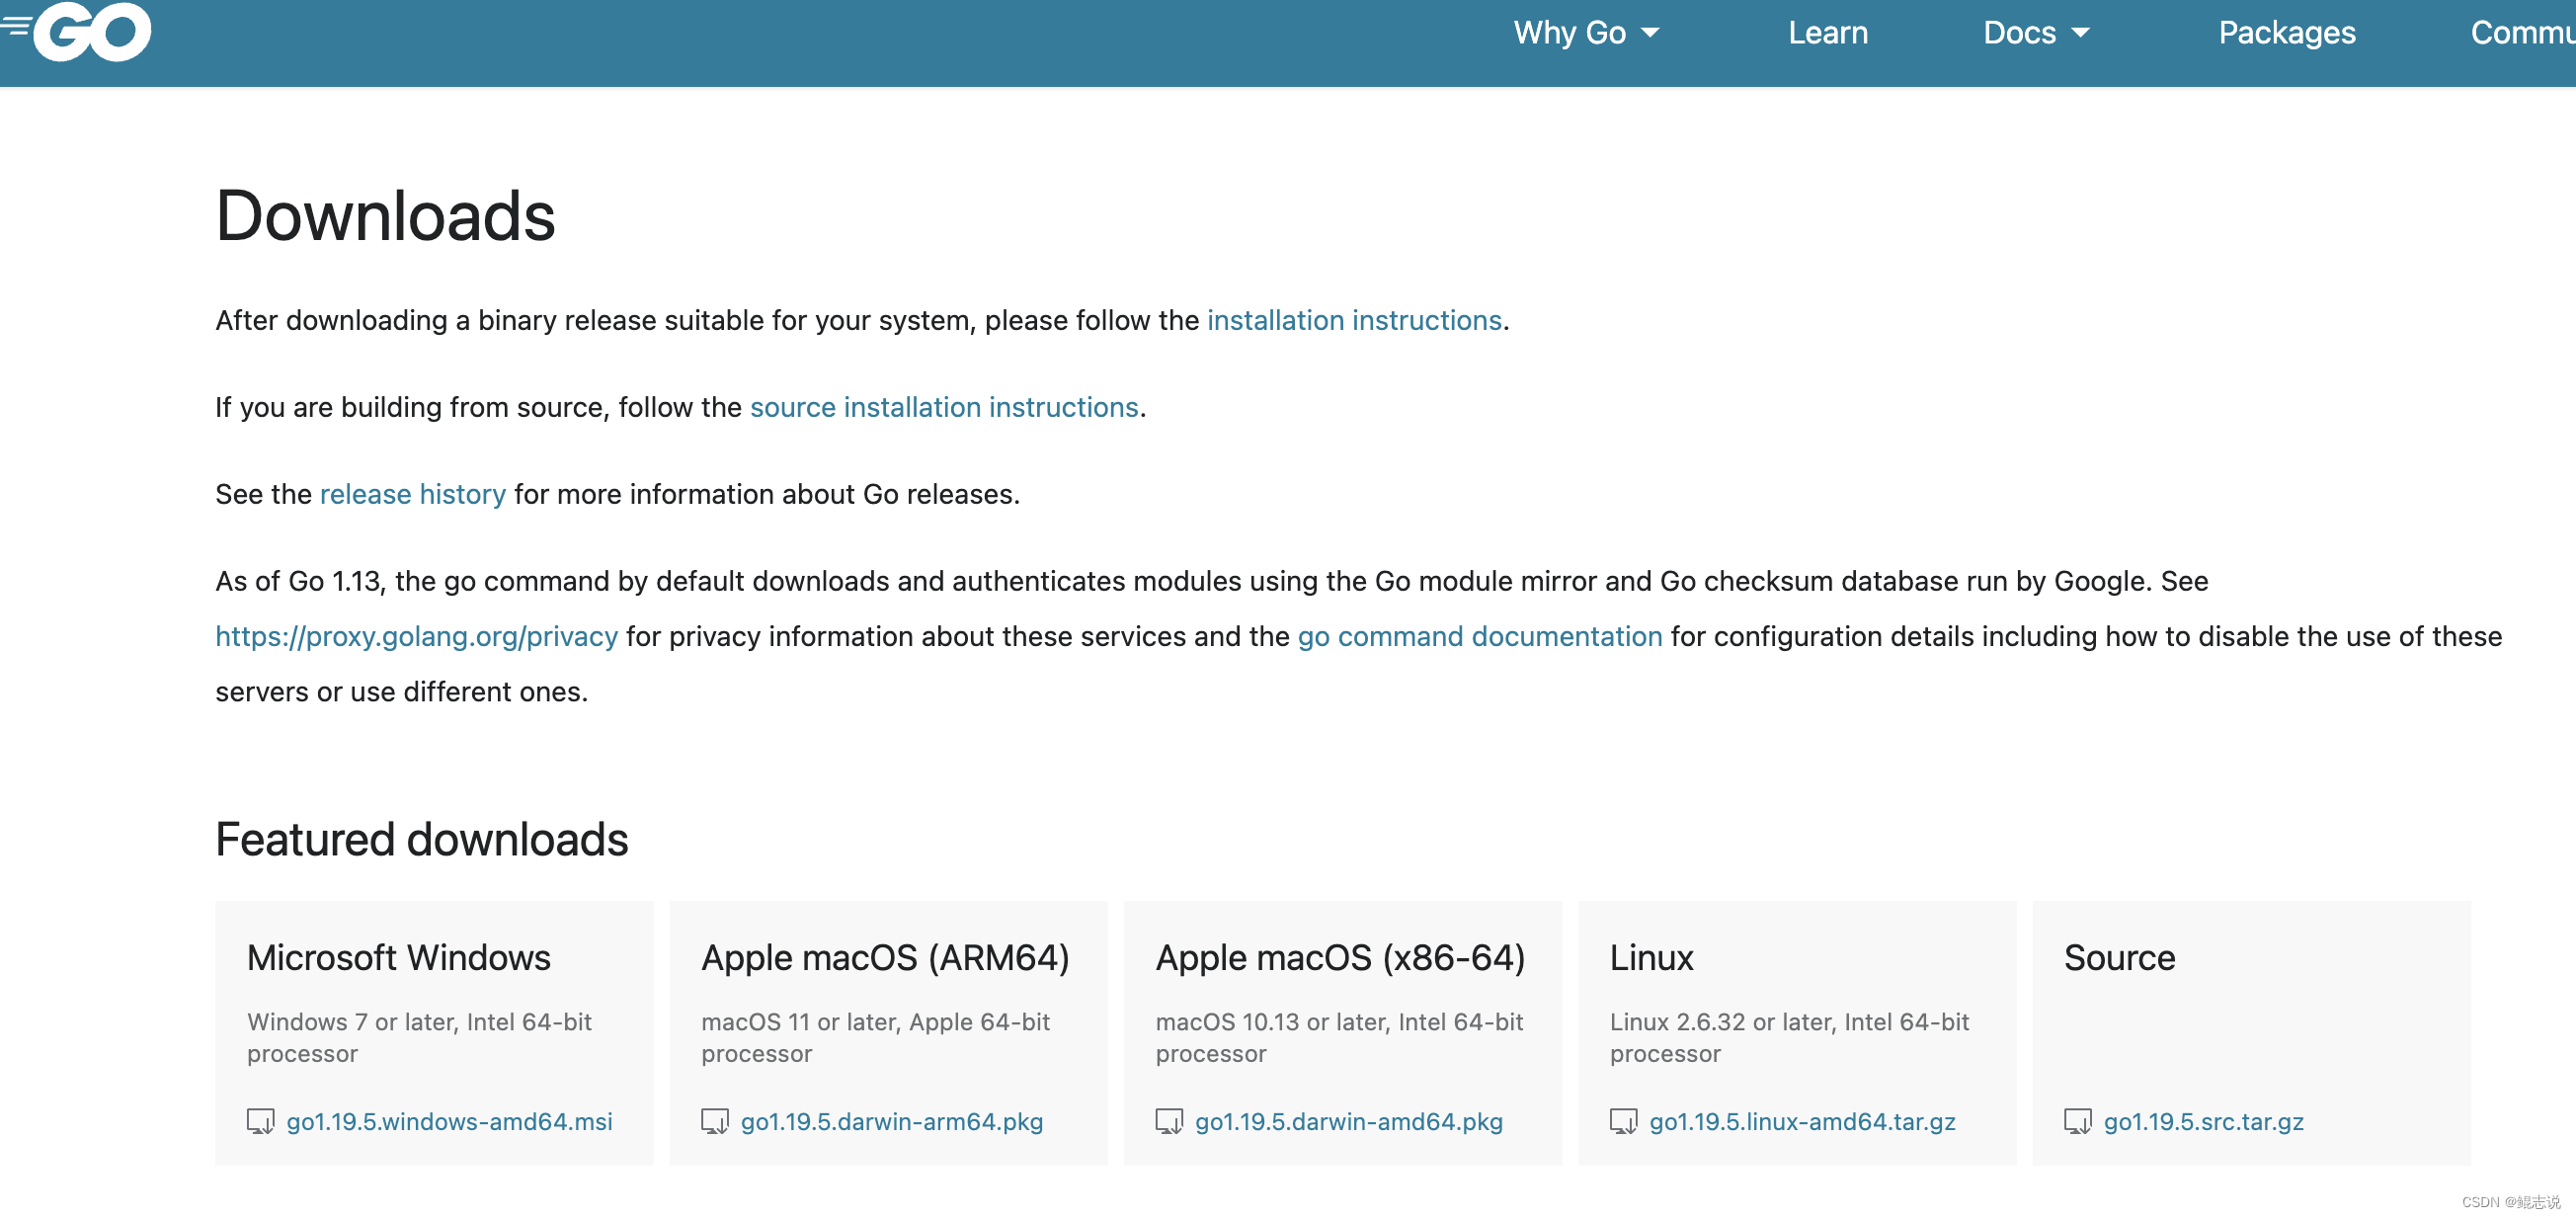Image resolution: width=2576 pixels, height=1219 pixels.
Task: Click the https://proxy.golang.org/privacy link
Action: (x=417, y=636)
